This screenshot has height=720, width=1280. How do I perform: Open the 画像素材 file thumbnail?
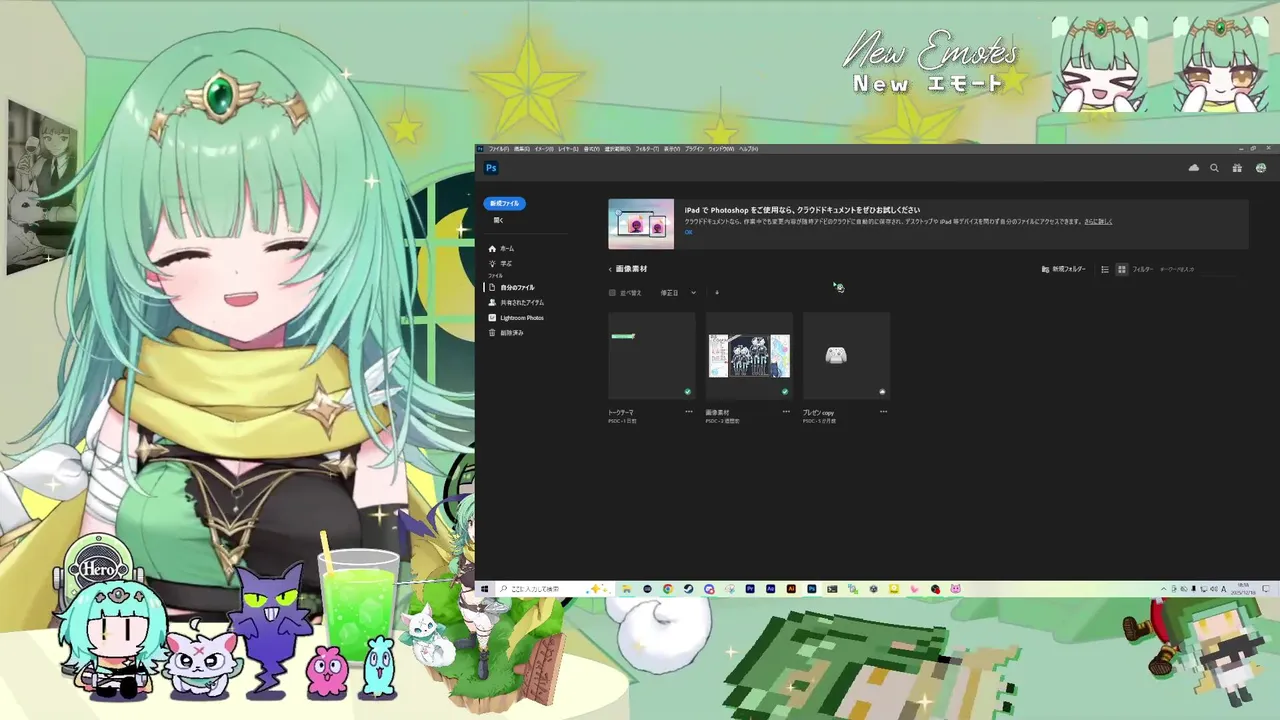(x=749, y=356)
